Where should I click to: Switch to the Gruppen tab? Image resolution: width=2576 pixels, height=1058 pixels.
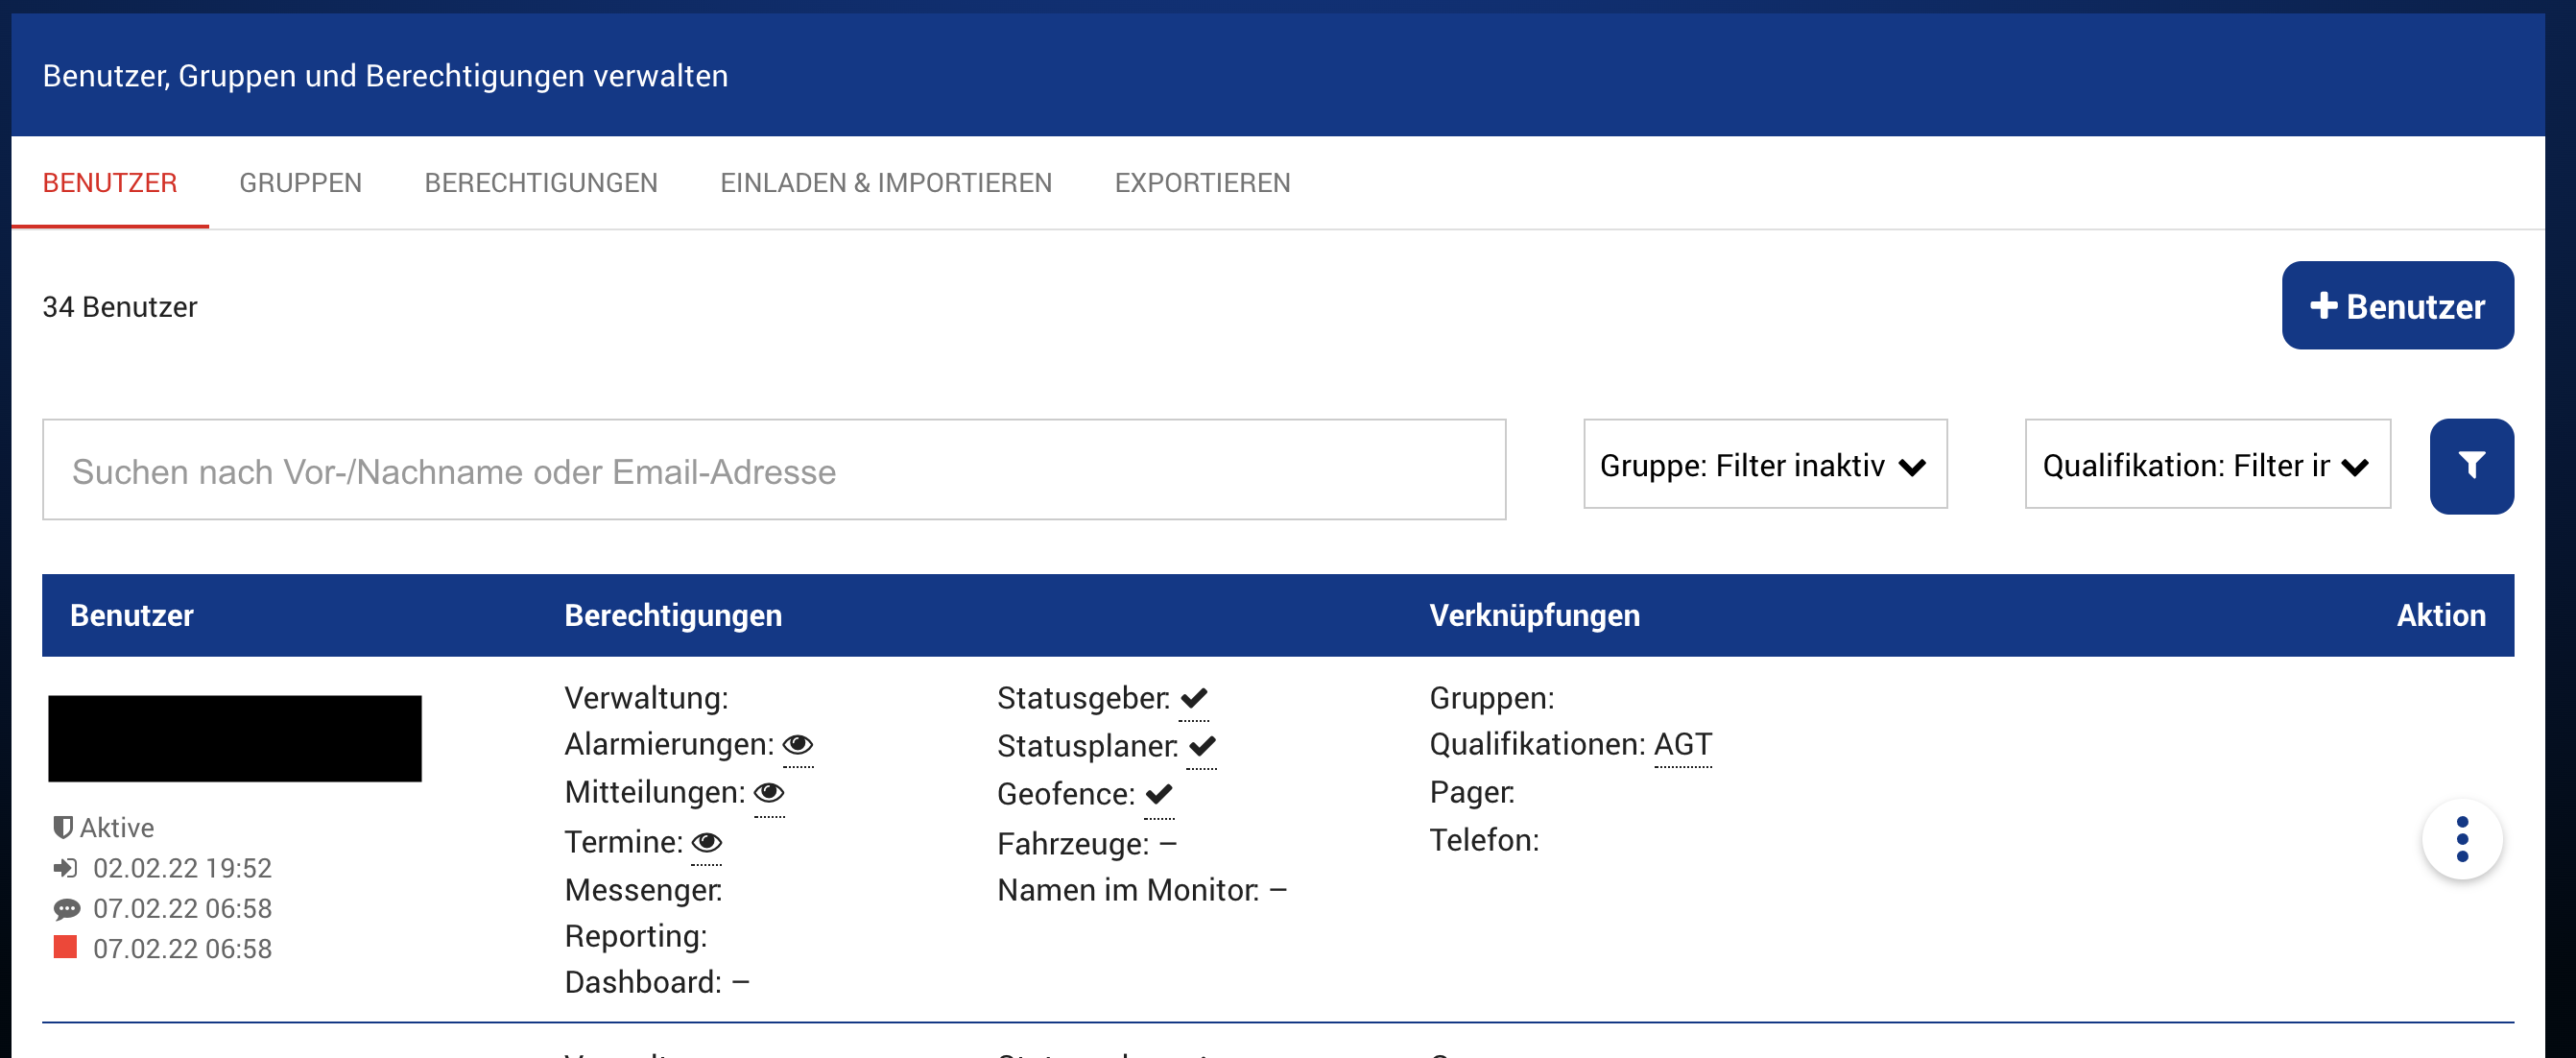300,183
